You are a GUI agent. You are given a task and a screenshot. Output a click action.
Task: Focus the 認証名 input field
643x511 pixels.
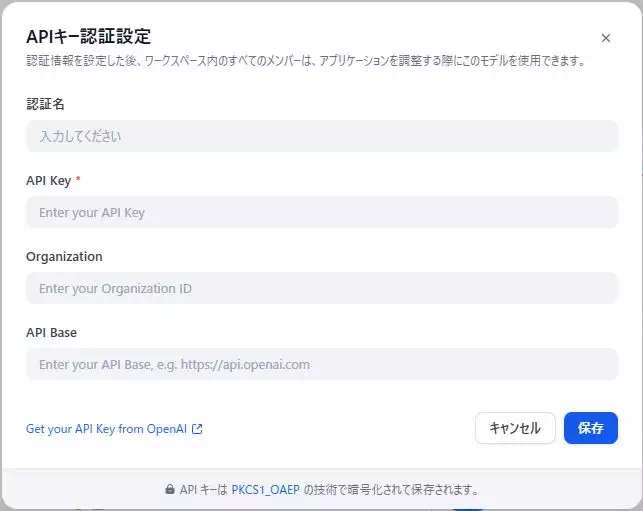pos(321,136)
